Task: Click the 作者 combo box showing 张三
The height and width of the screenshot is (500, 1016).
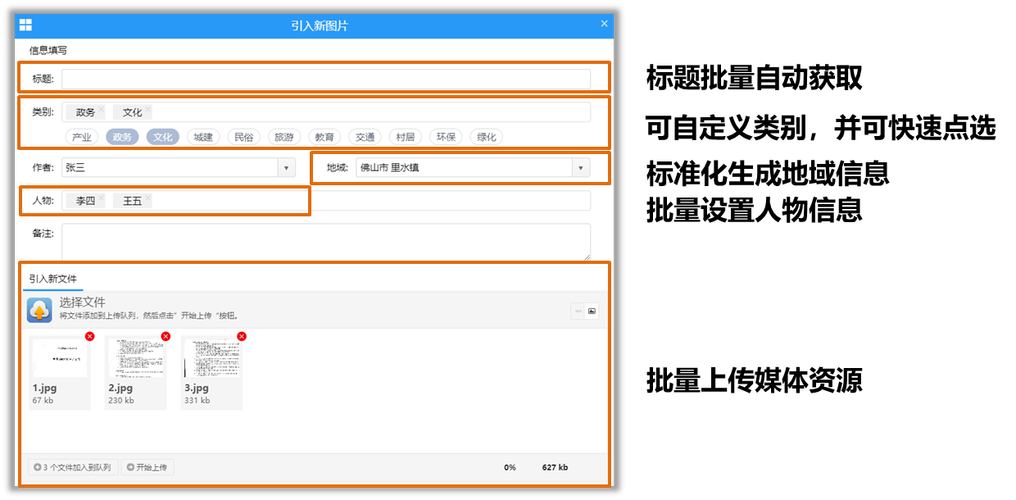Action: click(170, 168)
